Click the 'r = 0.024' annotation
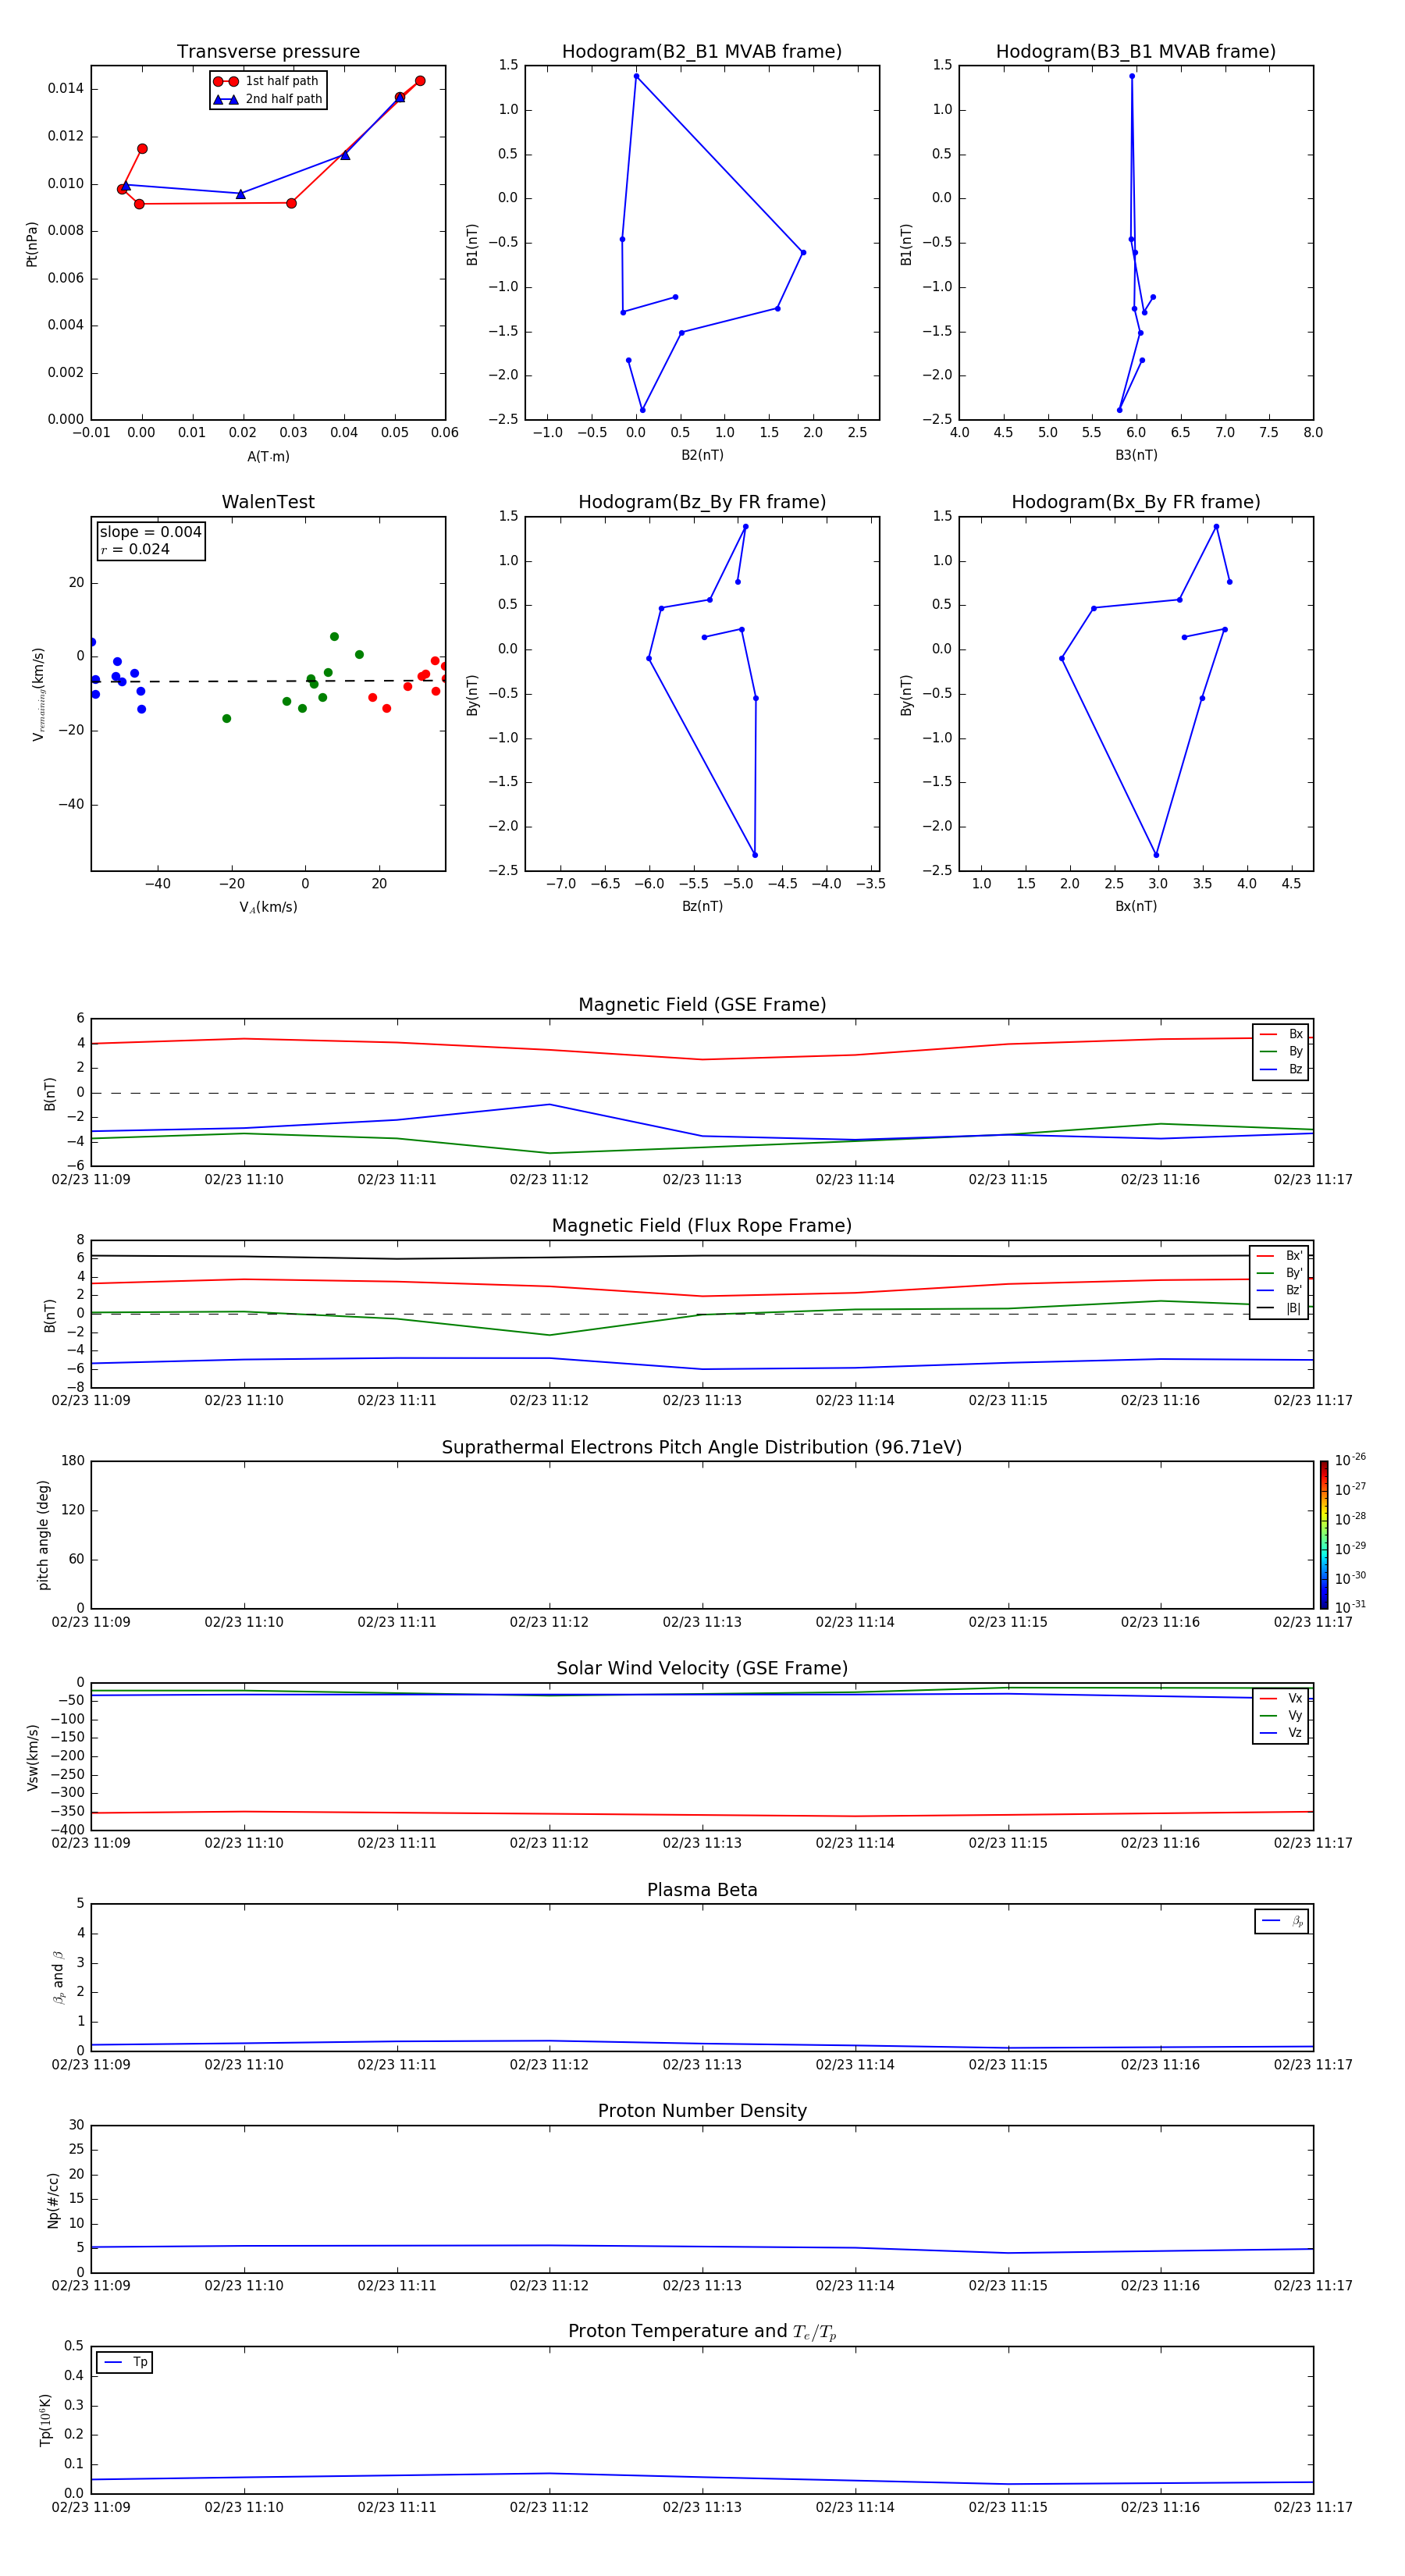 pos(135,549)
